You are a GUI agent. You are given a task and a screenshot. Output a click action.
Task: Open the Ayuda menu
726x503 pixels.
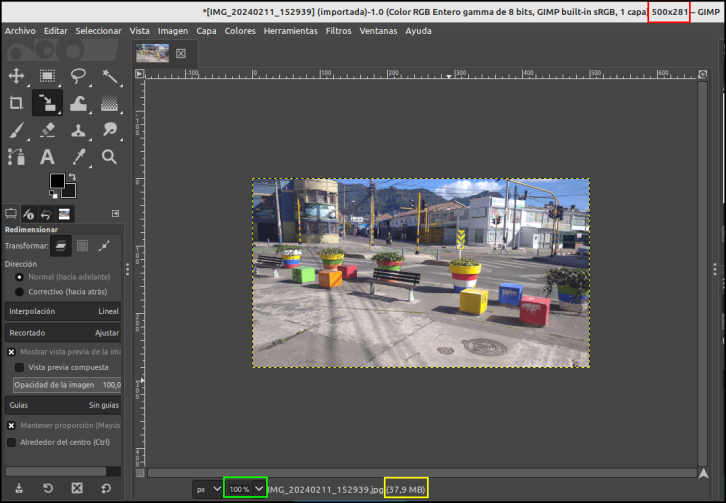click(x=418, y=31)
